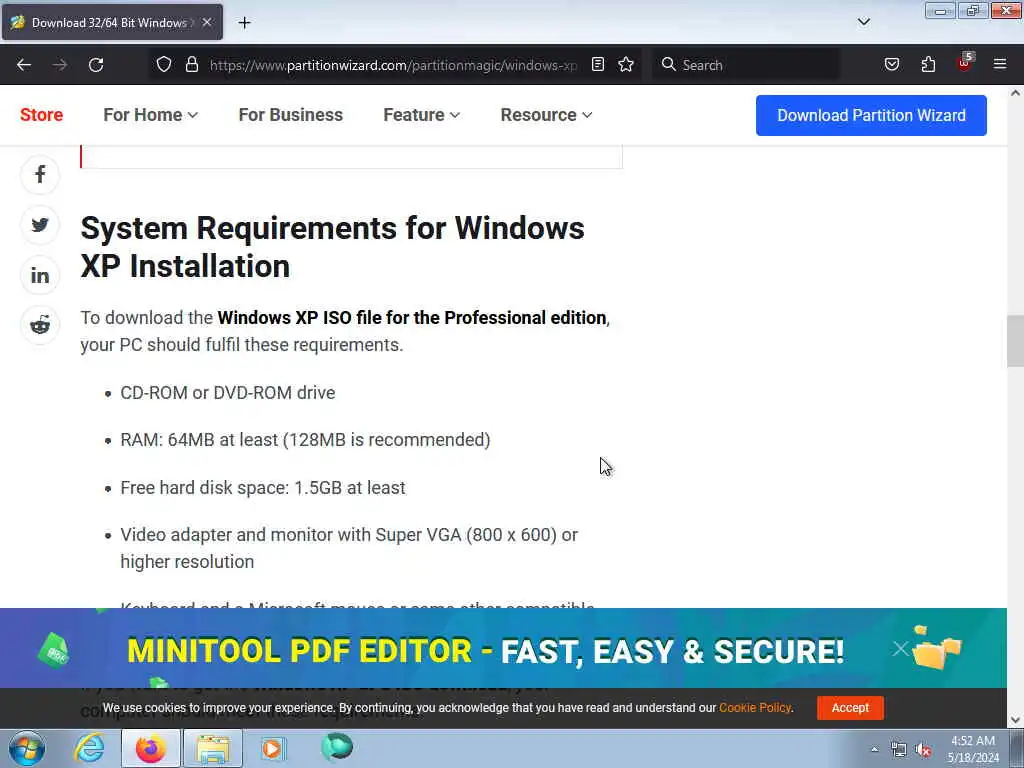Click scrollbar down arrow
This screenshot has height=768, width=1024.
(x=1015, y=720)
